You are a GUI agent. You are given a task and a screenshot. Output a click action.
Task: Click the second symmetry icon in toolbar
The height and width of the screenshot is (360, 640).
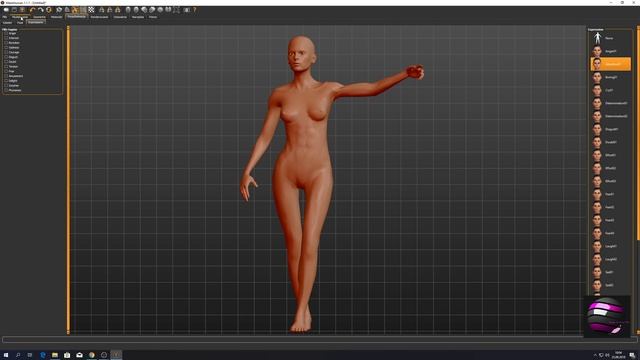(109, 10)
